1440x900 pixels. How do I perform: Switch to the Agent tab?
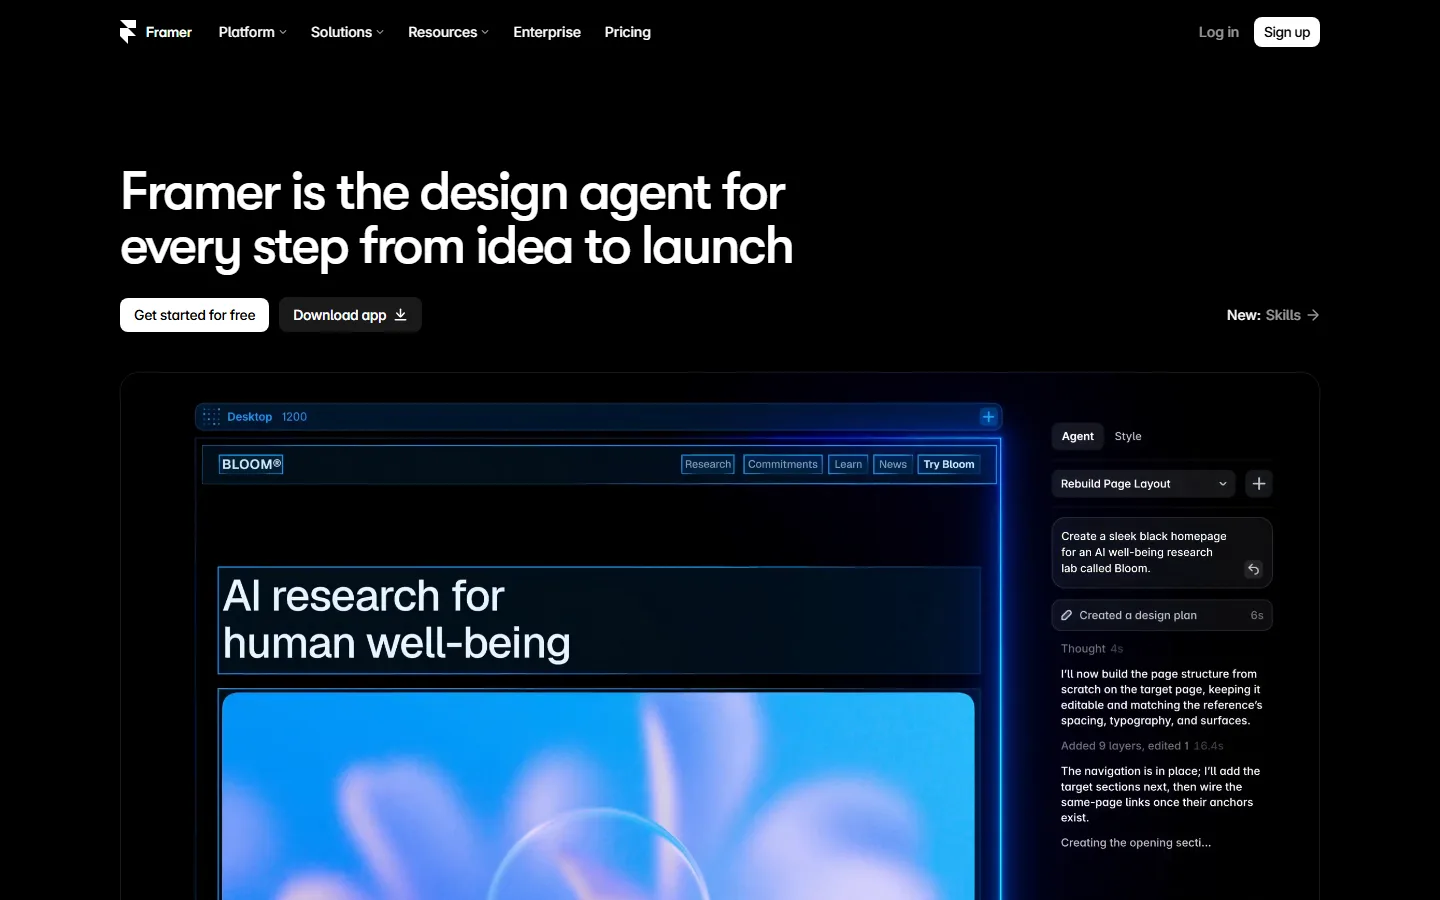pyautogui.click(x=1078, y=436)
